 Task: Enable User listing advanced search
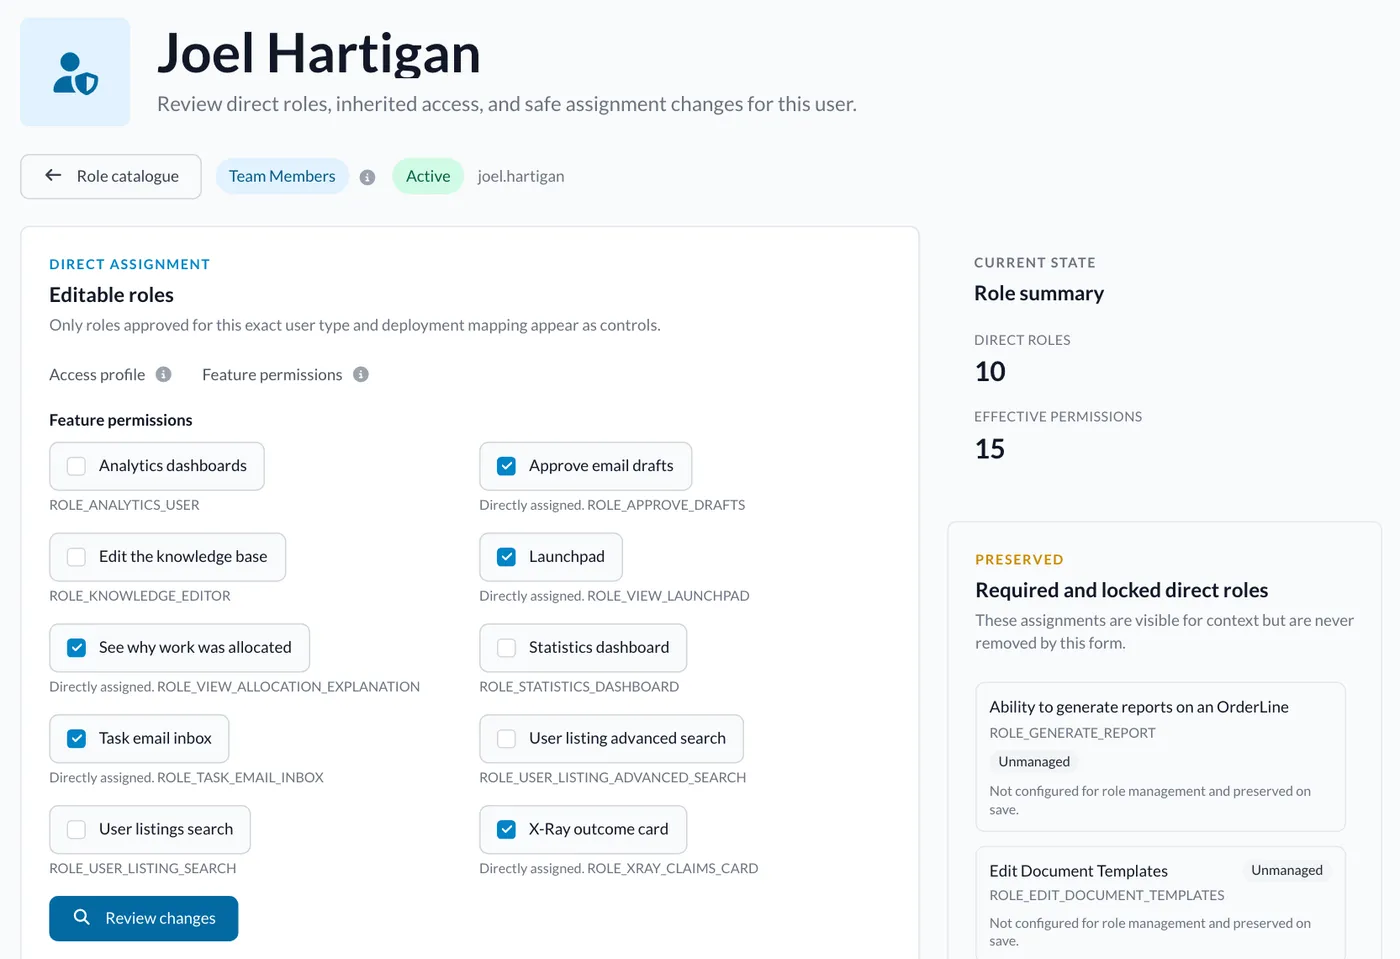507,739
